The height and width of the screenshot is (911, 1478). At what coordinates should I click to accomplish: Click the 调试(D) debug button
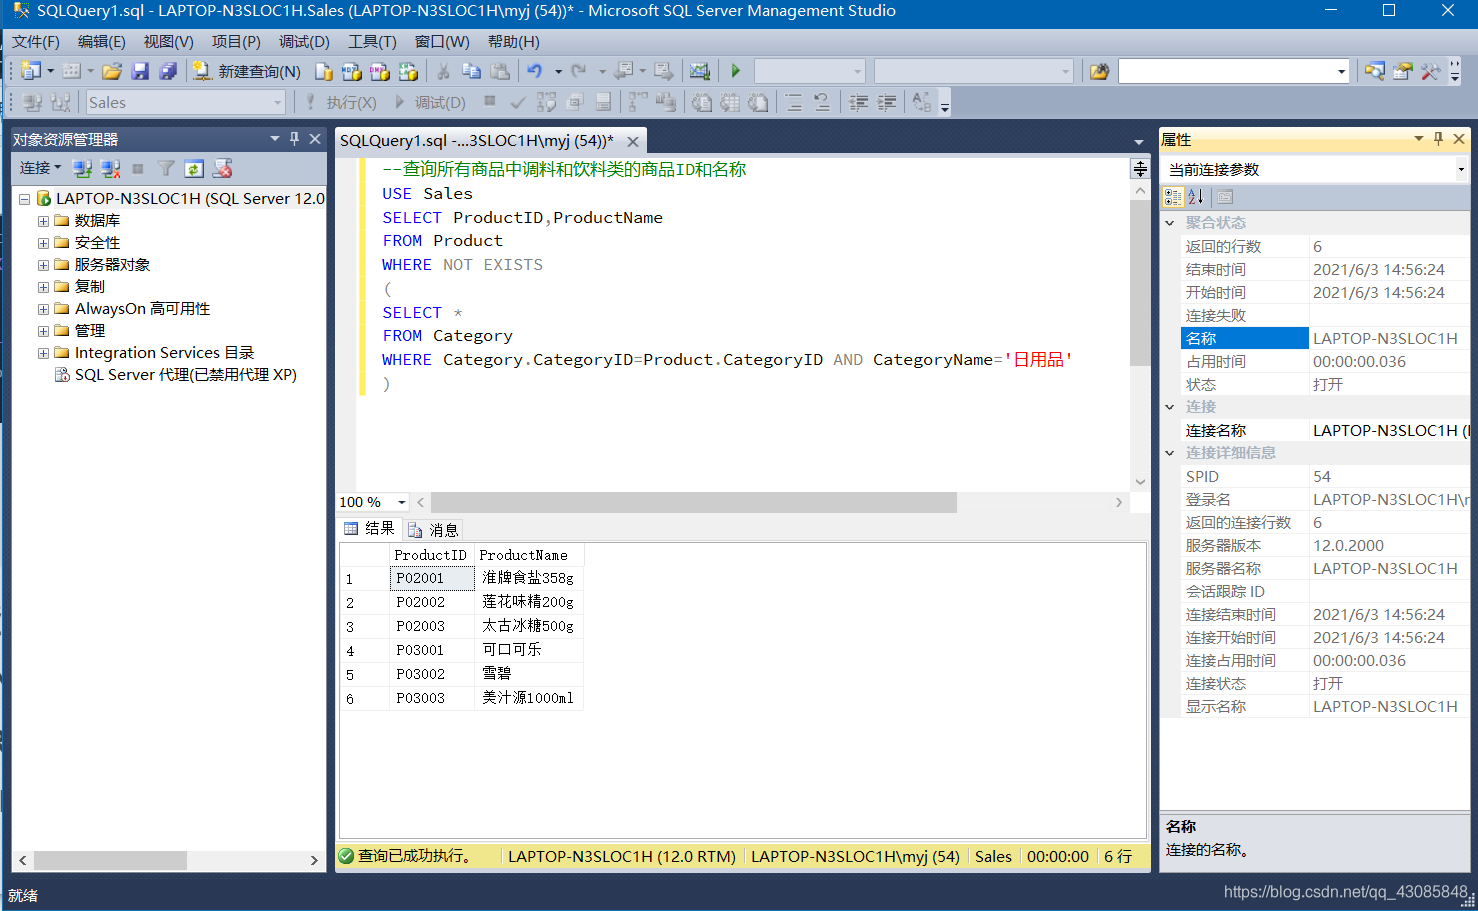pyautogui.click(x=430, y=102)
